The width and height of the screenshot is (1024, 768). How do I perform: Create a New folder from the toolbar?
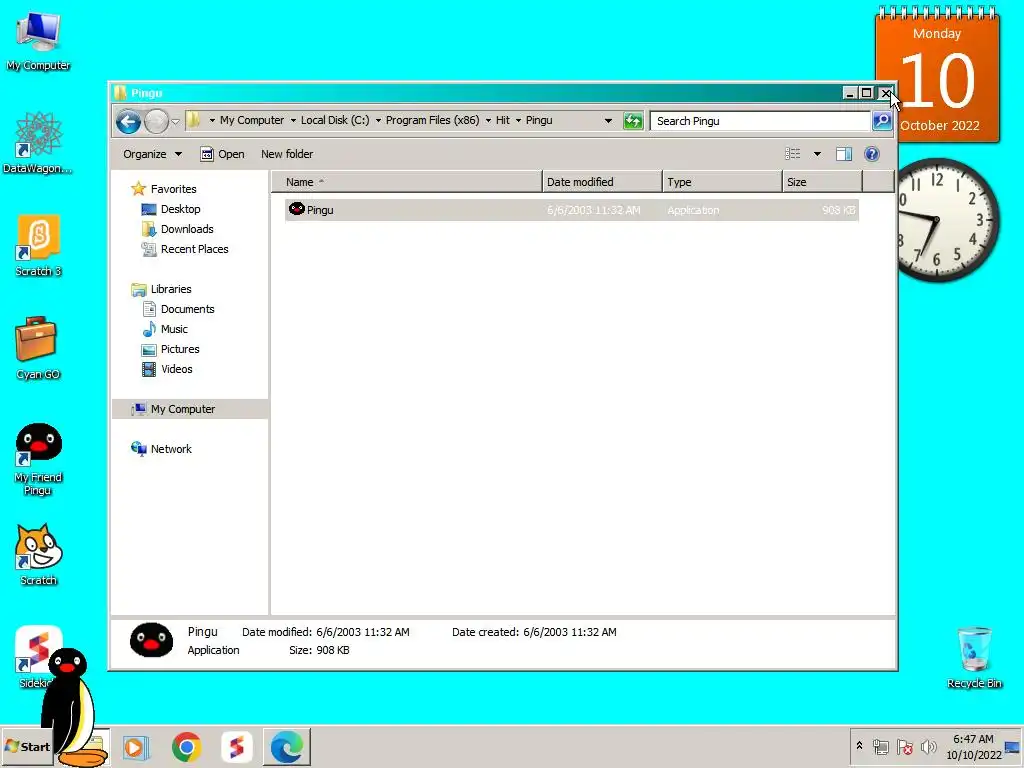287,154
